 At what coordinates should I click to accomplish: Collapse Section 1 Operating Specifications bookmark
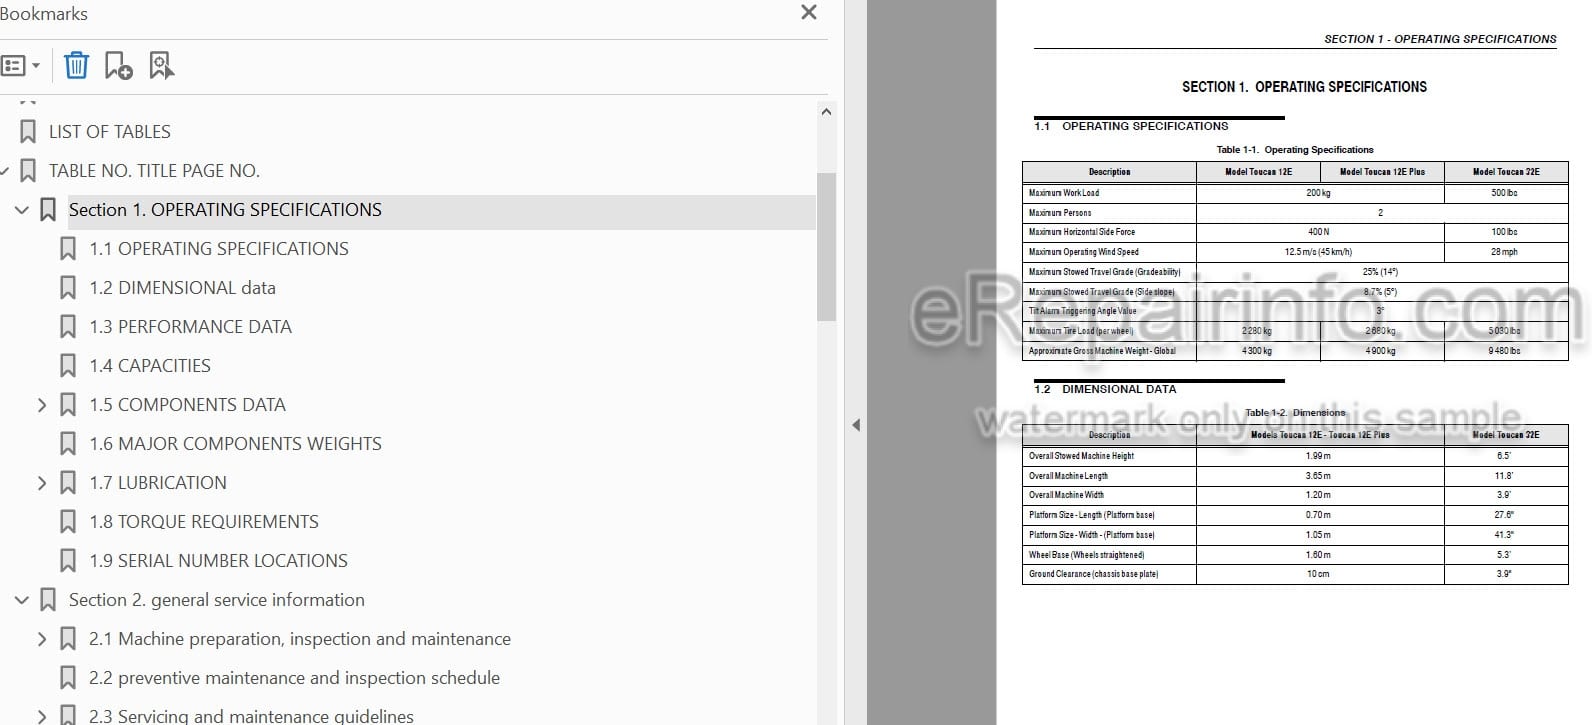[x=21, y=210]
